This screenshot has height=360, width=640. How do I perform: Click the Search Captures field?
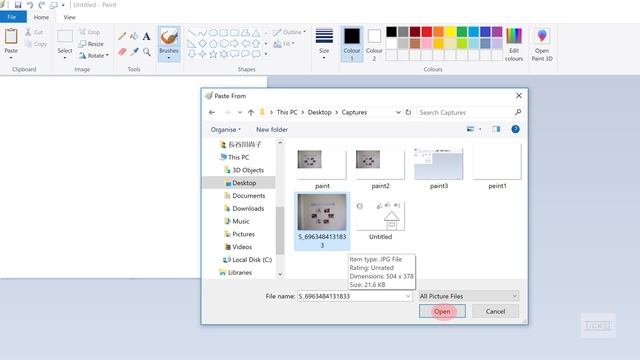[x=465, y=112]
